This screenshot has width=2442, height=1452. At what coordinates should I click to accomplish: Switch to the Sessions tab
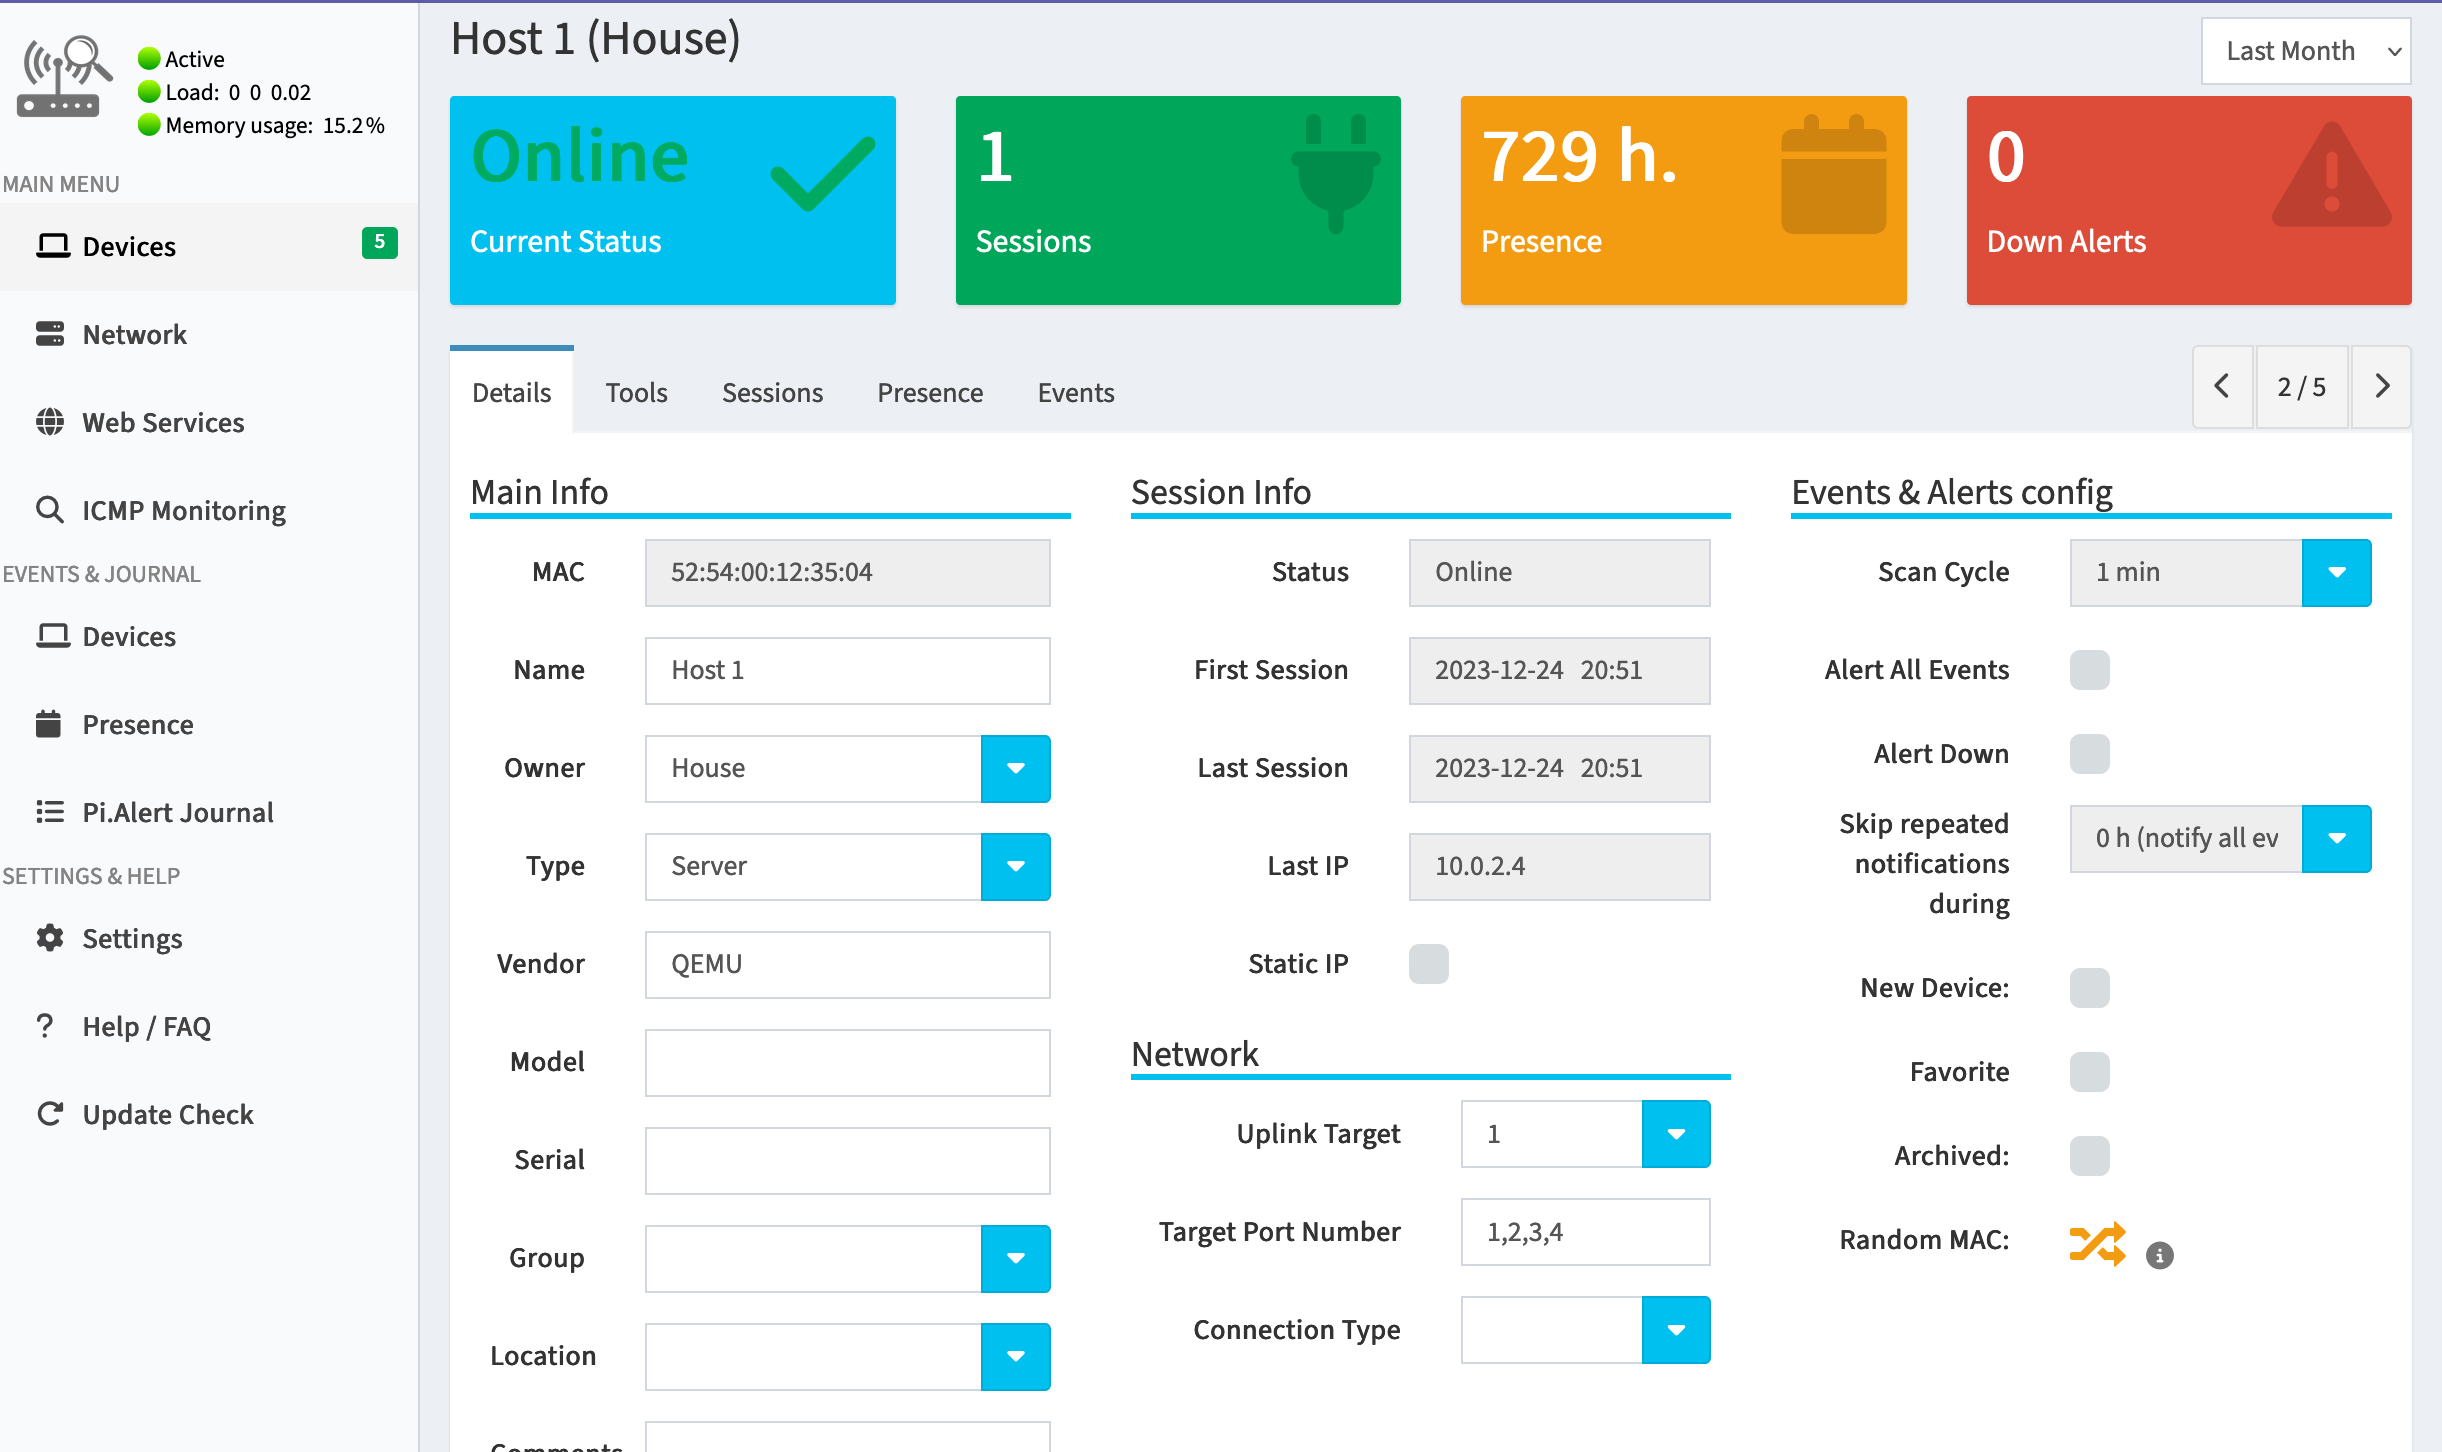tap(772, 393)
